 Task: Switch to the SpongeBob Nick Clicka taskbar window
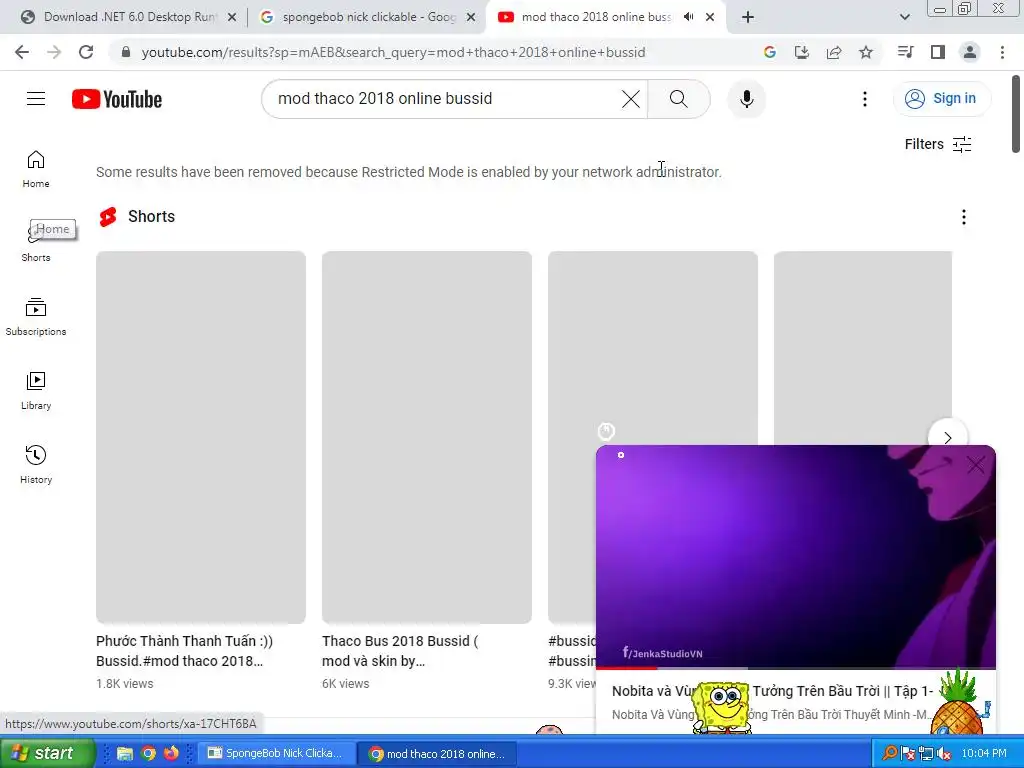[x=277, y=754]
